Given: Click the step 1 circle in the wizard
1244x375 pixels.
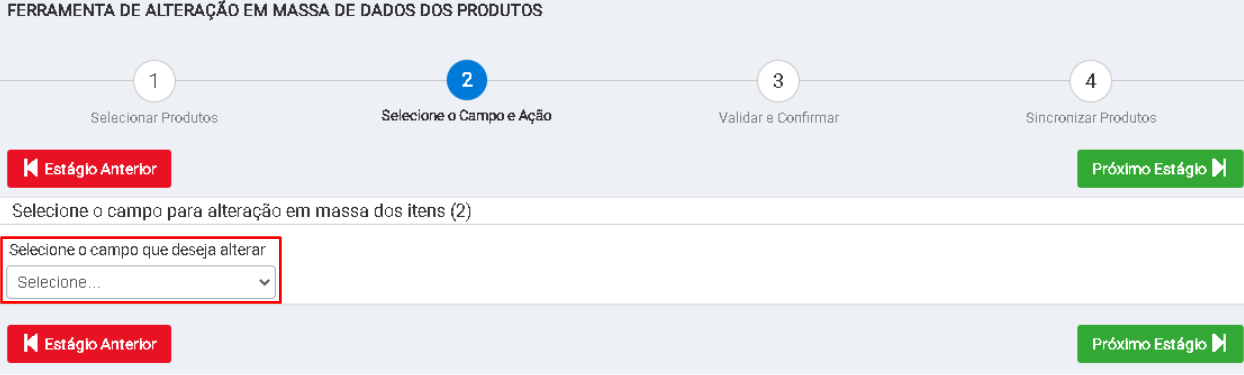Looking at the screenshot, I should tap(153, 81).
